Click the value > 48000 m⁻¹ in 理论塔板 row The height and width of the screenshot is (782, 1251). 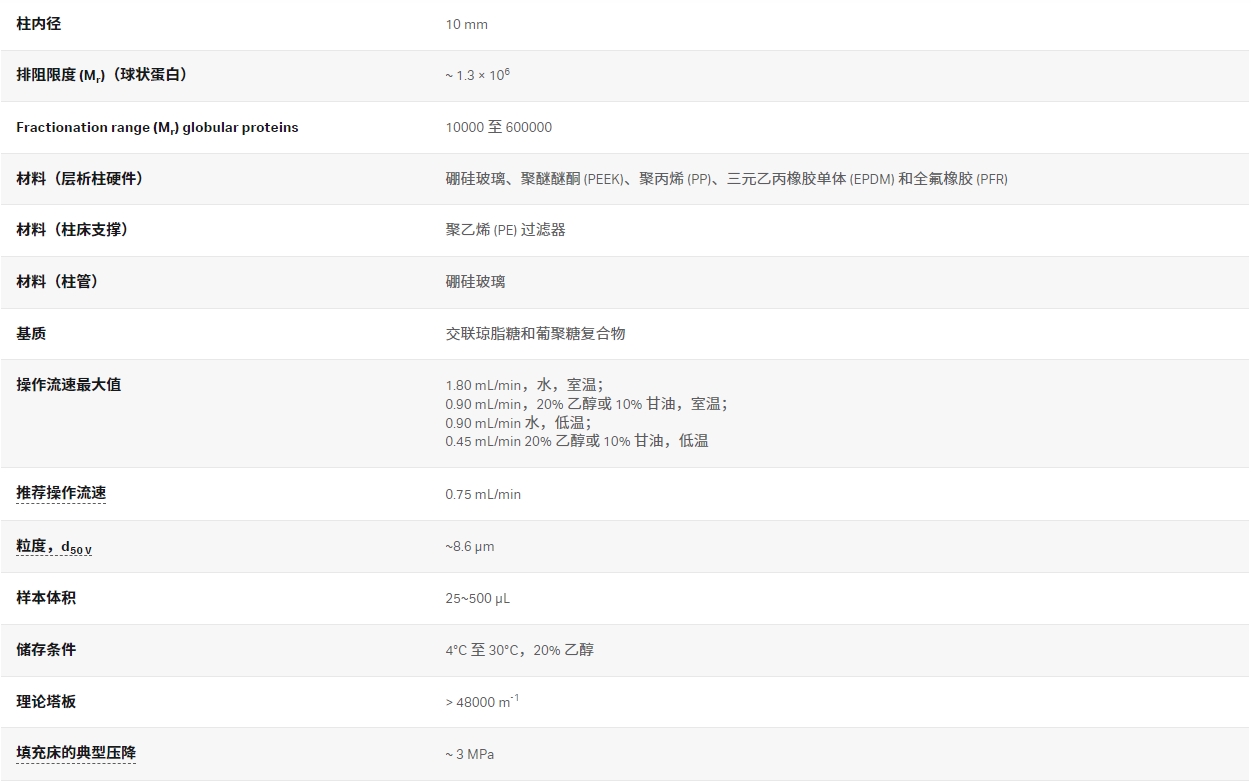[x=481, y=701]
